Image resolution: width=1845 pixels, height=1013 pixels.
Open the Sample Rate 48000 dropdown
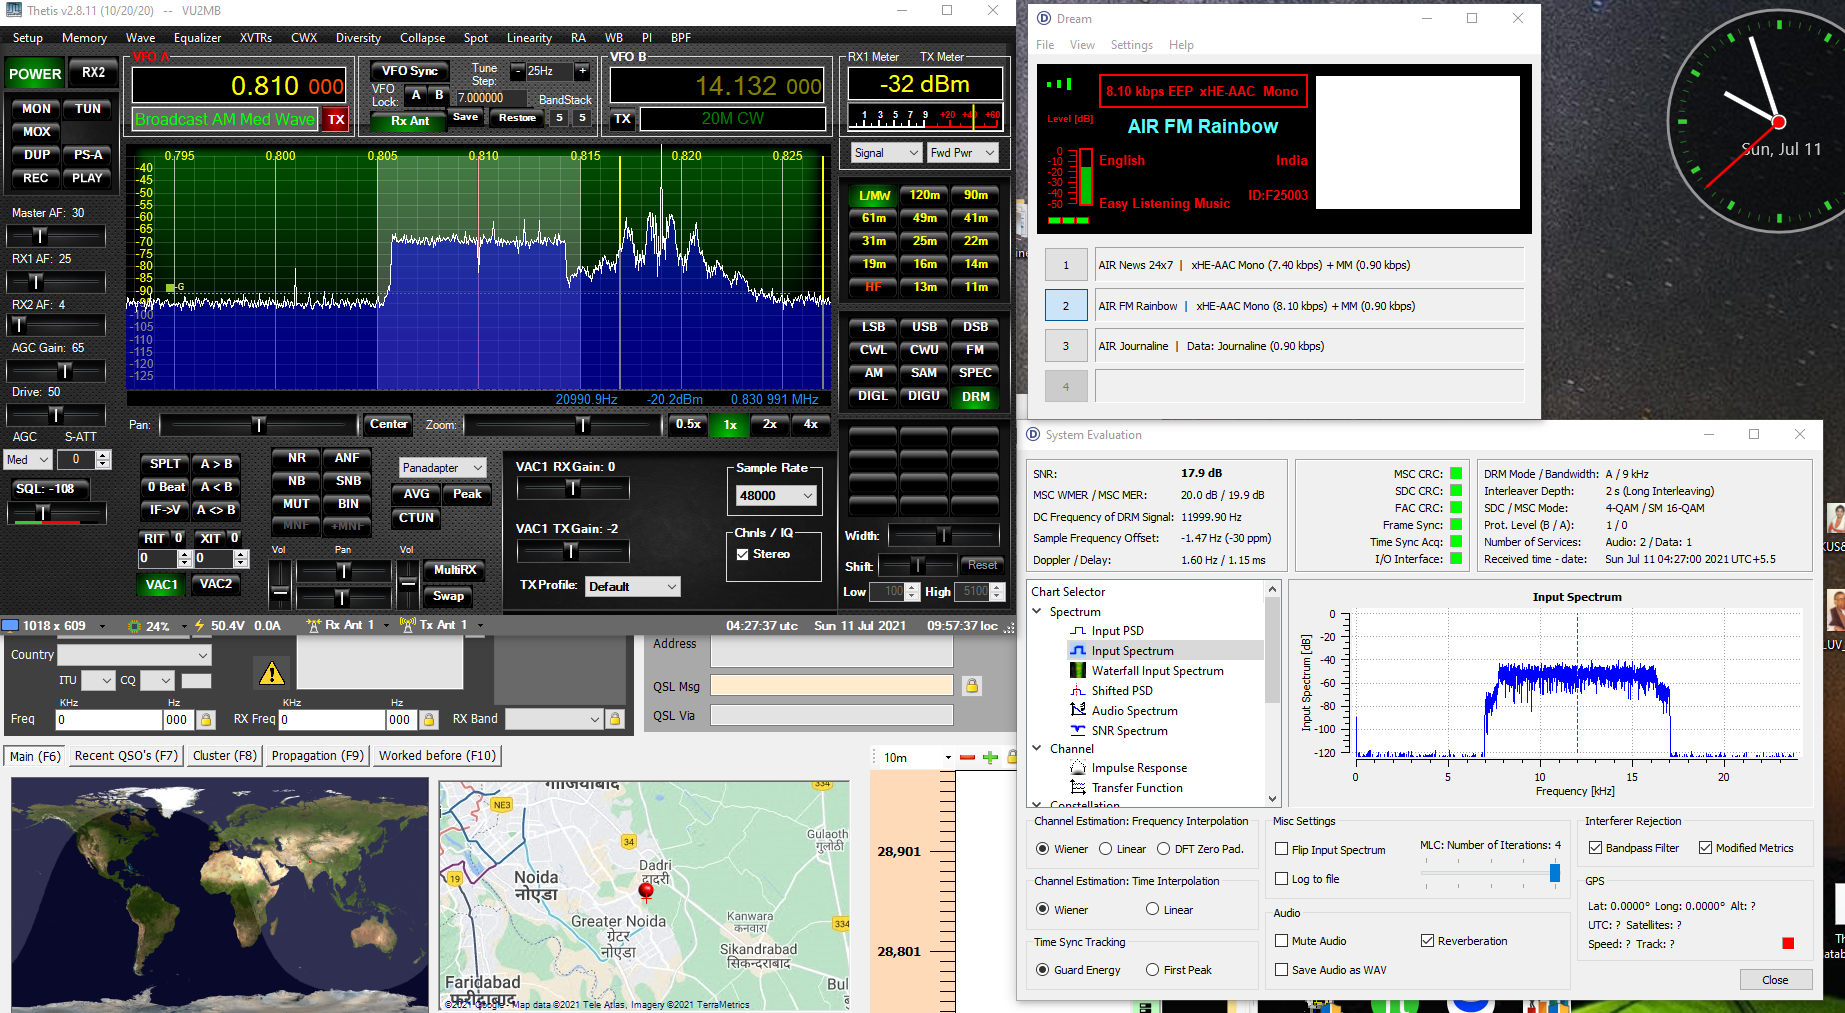point(777,496)
